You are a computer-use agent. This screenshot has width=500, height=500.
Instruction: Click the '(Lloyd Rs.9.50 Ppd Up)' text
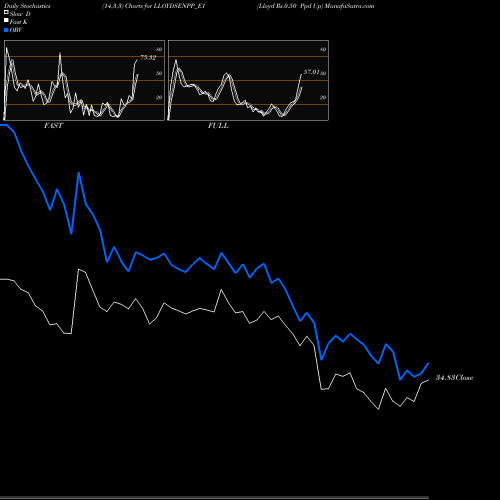pos(290,6)
